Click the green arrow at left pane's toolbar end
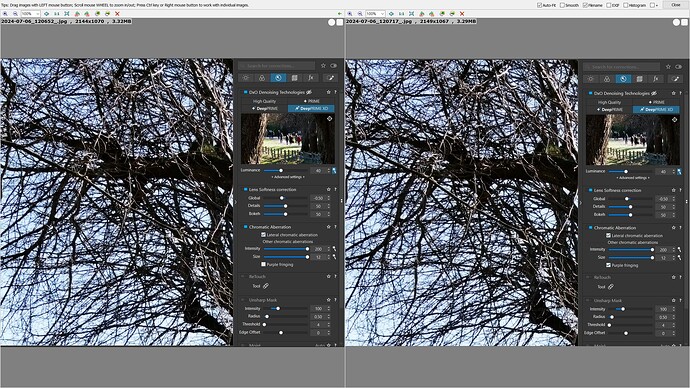 click(x=339, y=14)
